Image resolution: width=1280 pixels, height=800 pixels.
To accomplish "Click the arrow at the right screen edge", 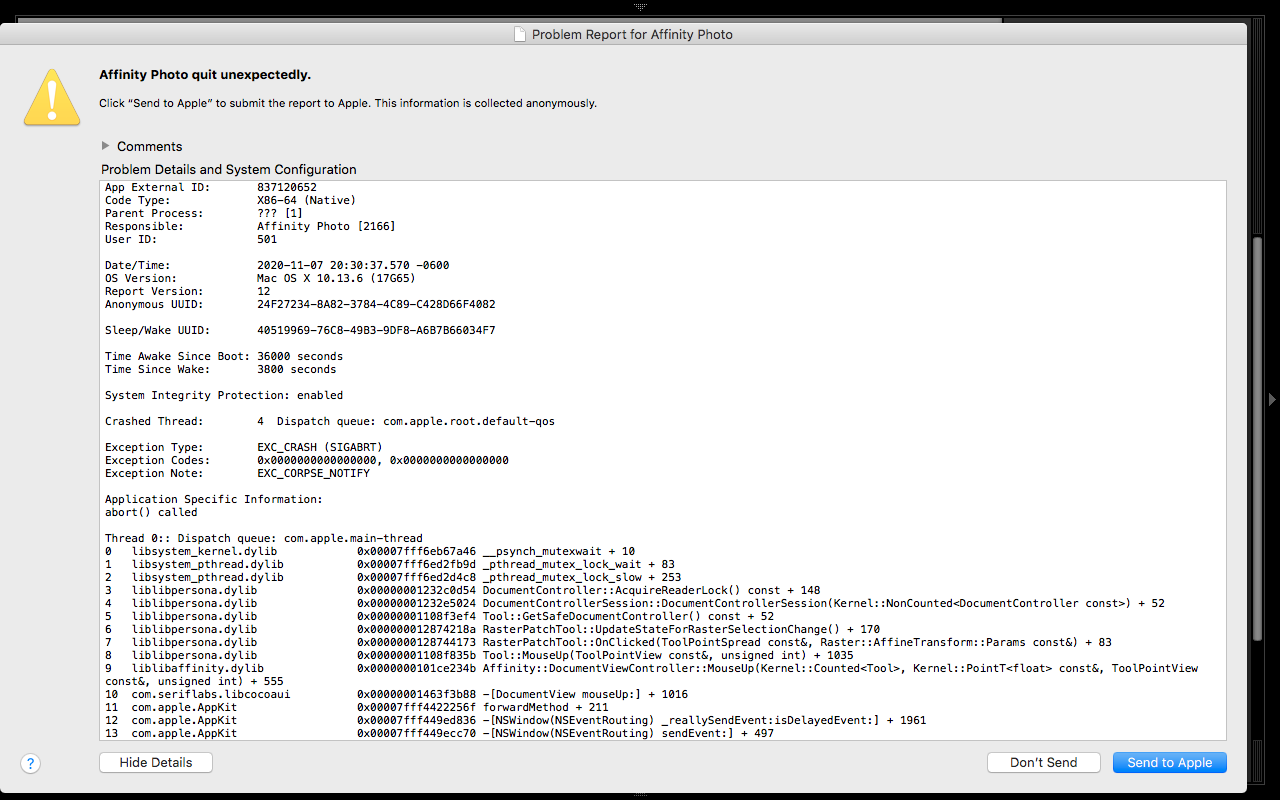I will click(1272, 399).
